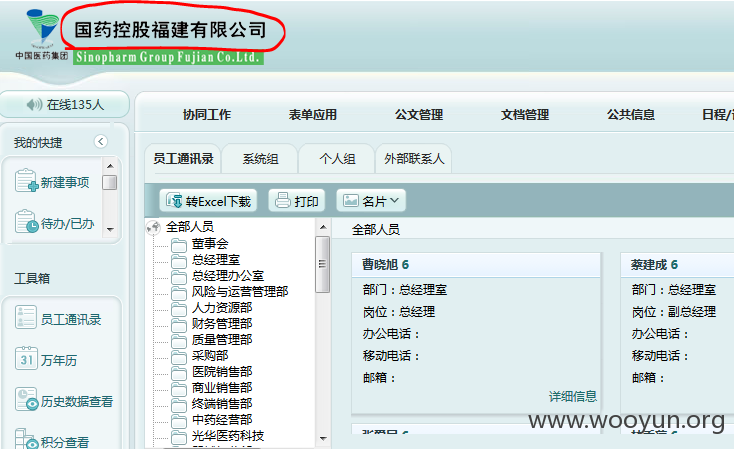
Task: Select the 总经理室 folder in tree
Action: point(216,259)
